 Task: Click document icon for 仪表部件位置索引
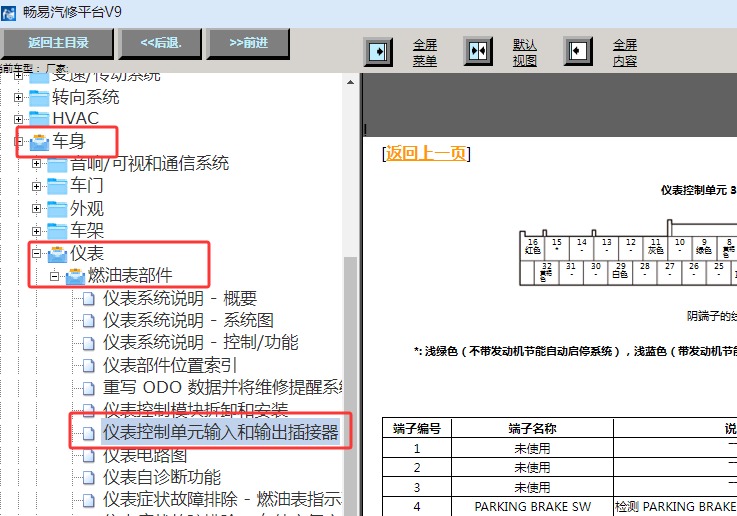pos(88,366)
